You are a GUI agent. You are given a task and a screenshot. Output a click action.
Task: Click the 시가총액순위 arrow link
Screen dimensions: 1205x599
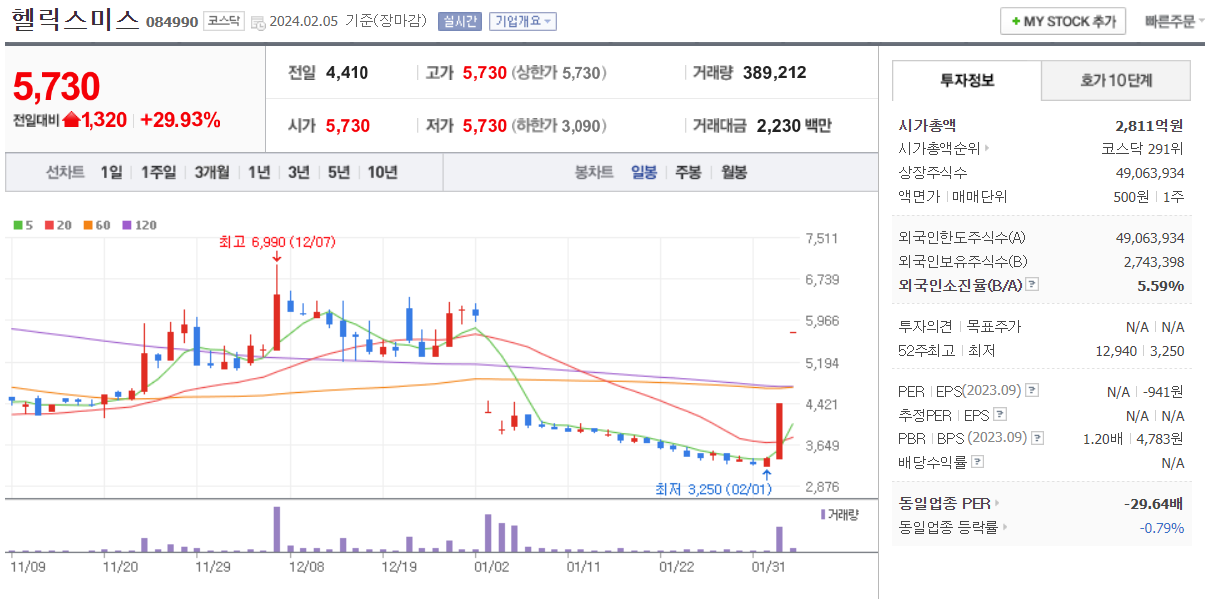tap(944, 149)
